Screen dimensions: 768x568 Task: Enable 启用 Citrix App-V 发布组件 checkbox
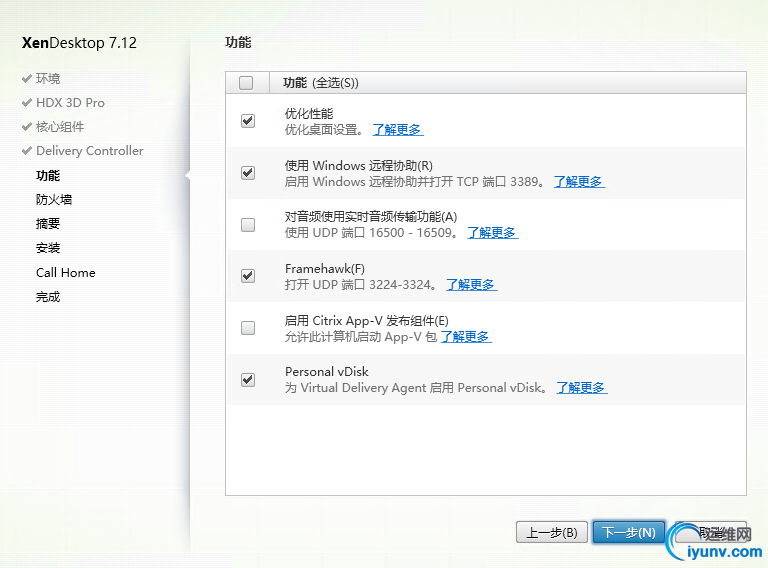click(248, 328)
